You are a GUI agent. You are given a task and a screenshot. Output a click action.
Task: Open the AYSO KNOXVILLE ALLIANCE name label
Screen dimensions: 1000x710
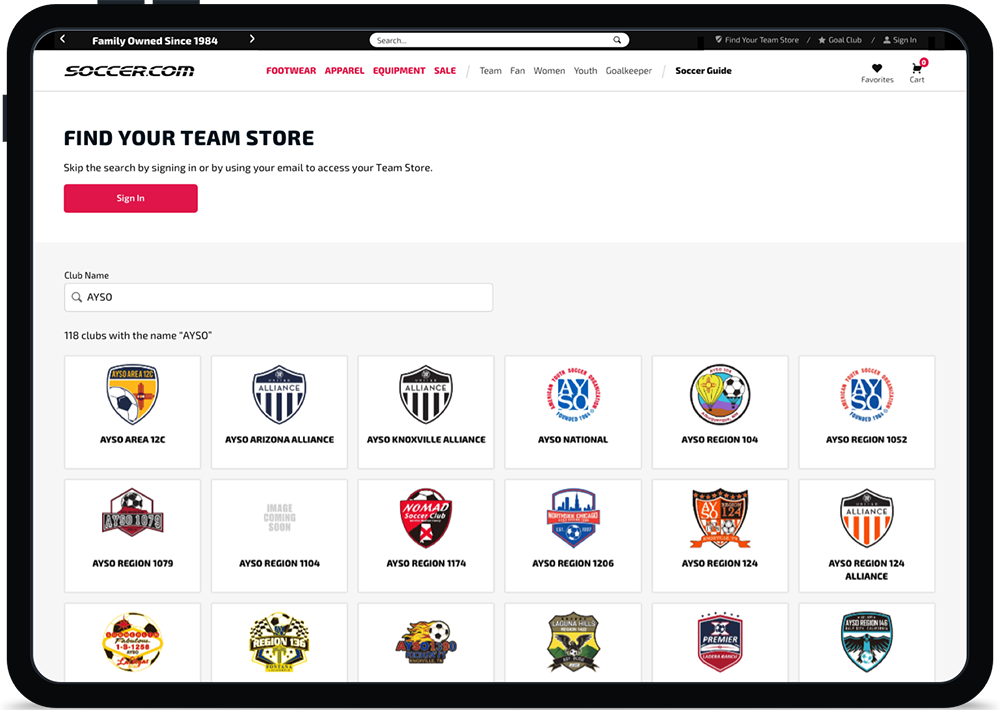pyautogui.click(x=426, y=440)
